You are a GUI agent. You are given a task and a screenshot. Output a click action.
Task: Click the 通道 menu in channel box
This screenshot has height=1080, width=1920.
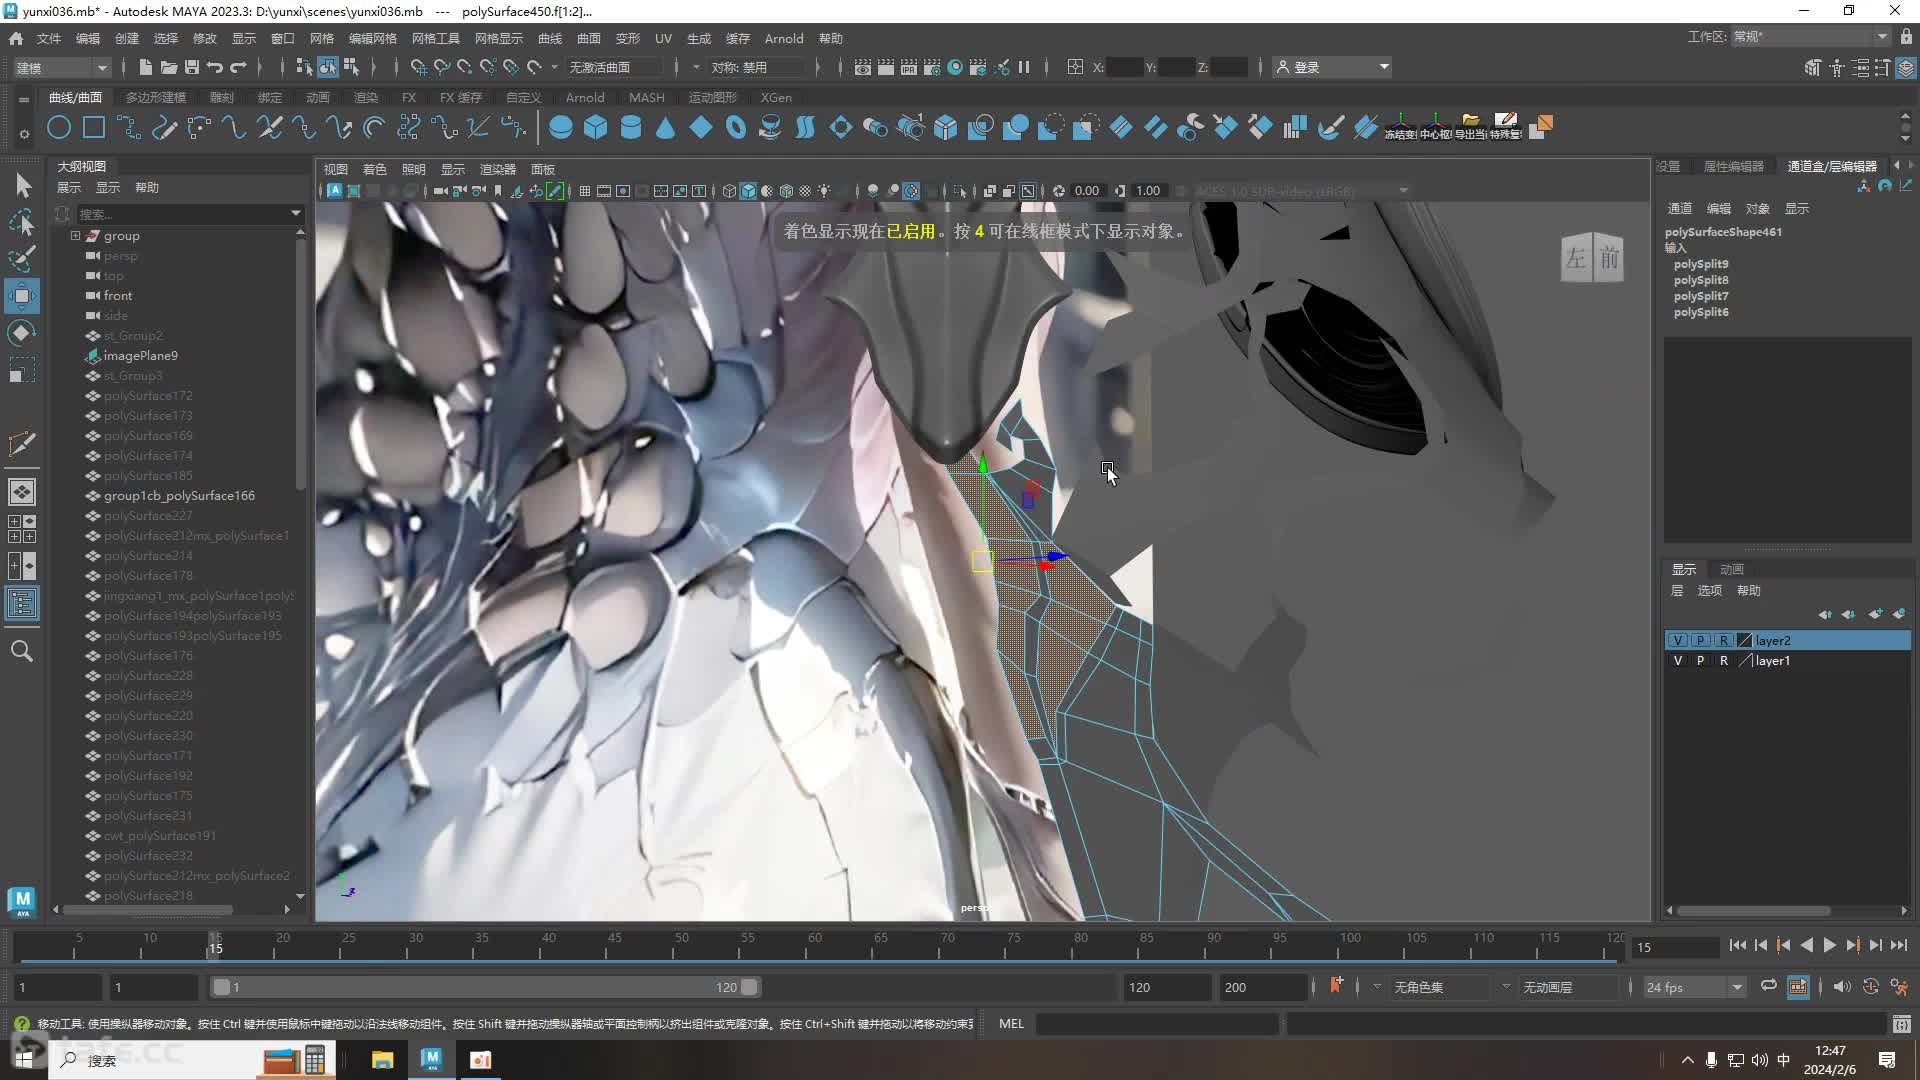[x=1680, y=208]
